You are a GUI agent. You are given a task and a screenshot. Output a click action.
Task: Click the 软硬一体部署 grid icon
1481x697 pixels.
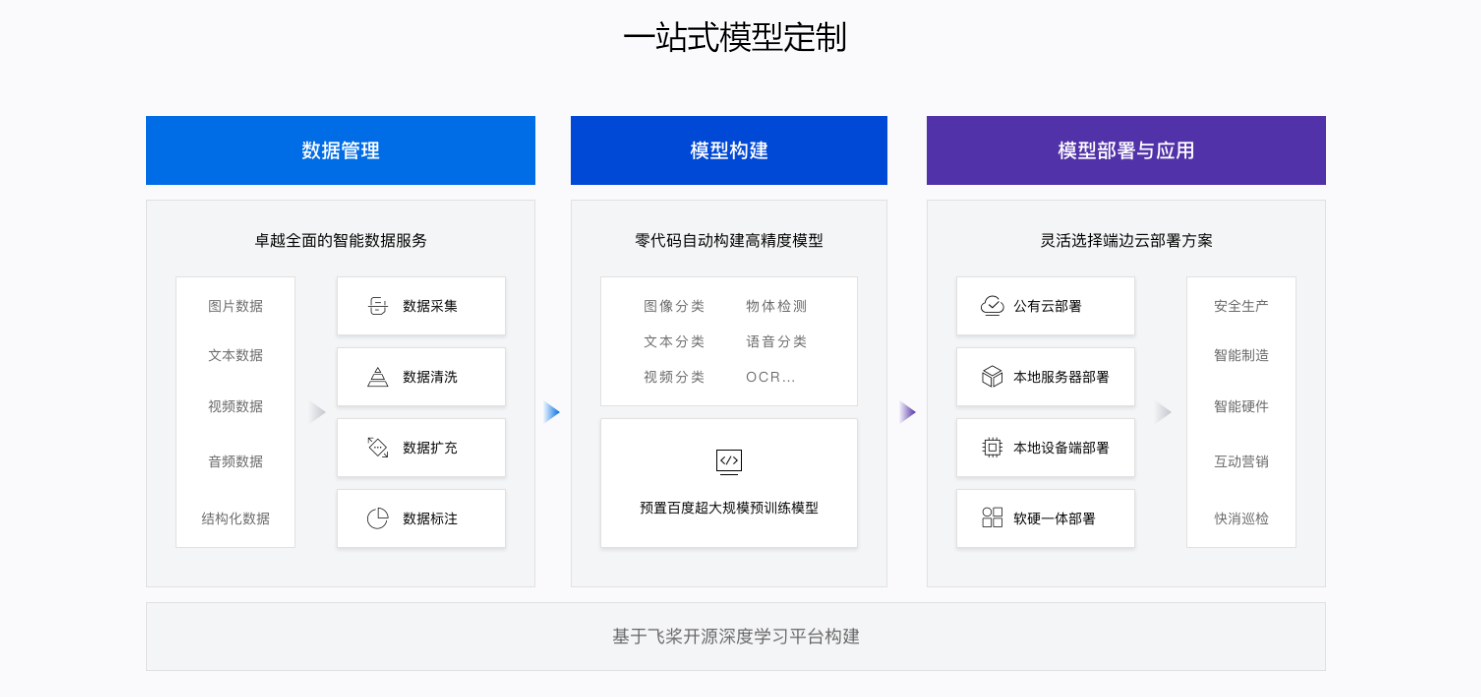(x=992, y=518)
